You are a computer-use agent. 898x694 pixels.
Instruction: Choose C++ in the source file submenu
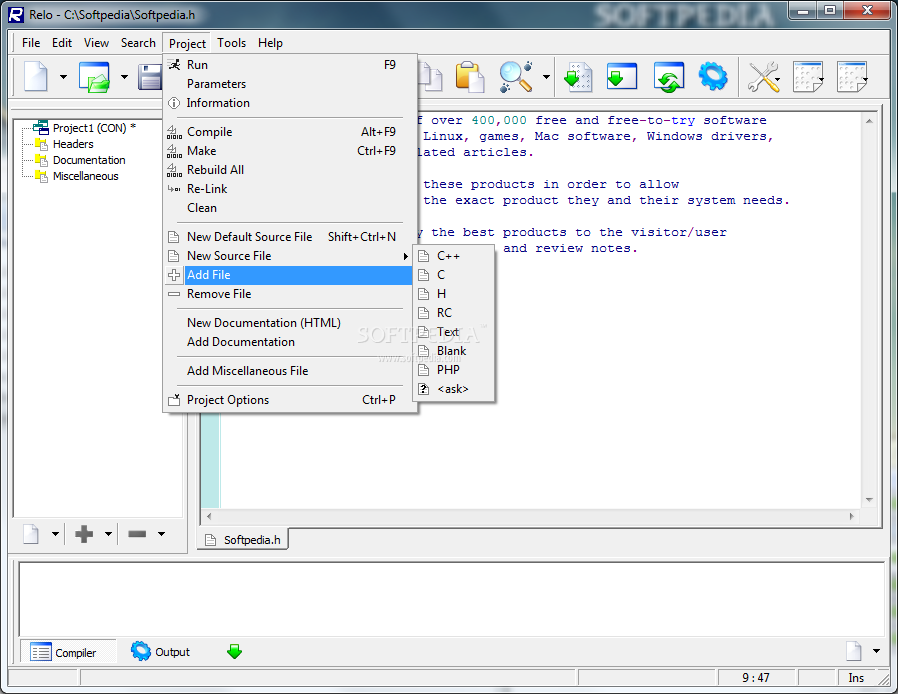click(x=453, y=256)
